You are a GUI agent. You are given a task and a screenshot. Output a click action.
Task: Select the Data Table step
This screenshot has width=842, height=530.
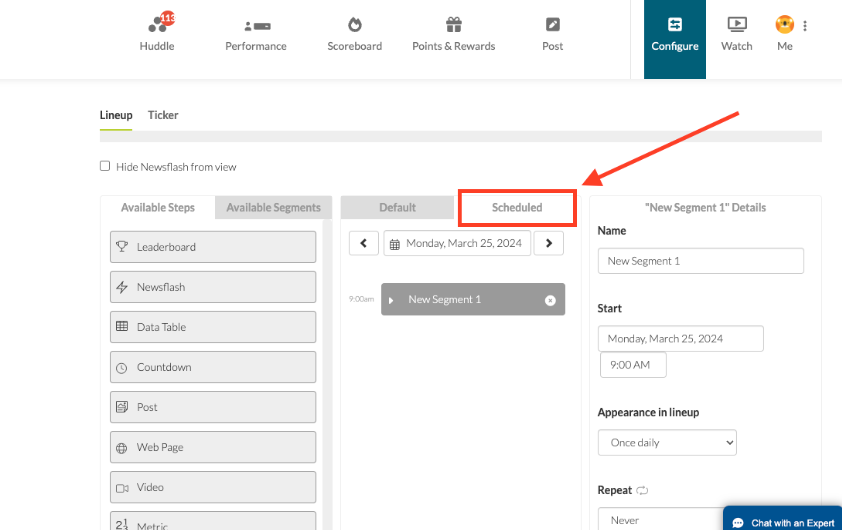tap(213, 327)
